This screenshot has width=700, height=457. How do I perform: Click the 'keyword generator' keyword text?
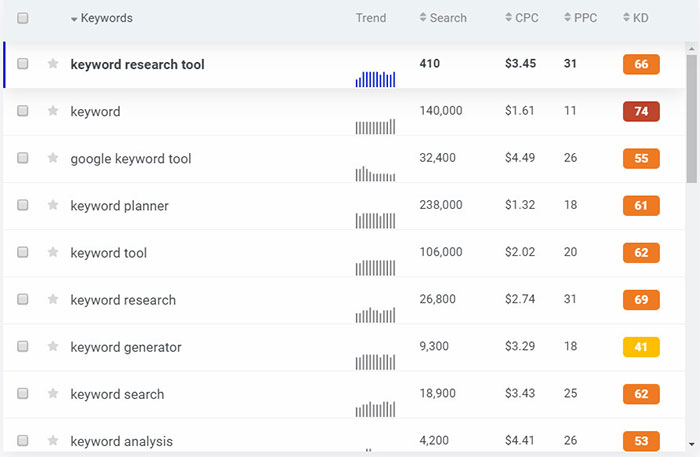[x=126, y=347]
